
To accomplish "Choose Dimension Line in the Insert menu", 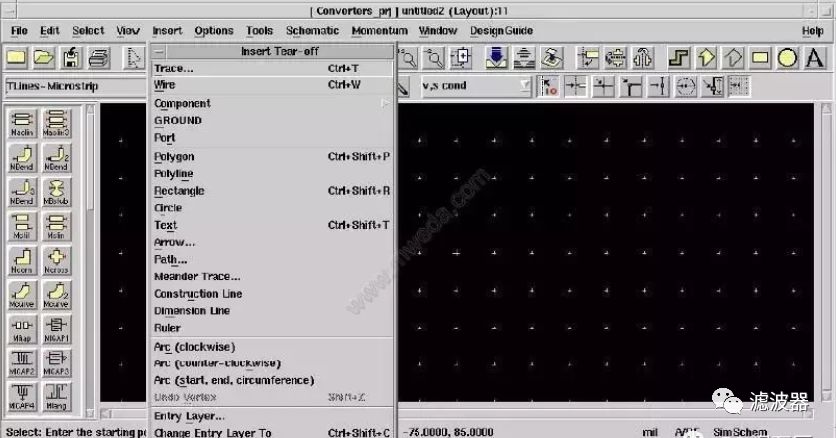I will pos(272,311).
